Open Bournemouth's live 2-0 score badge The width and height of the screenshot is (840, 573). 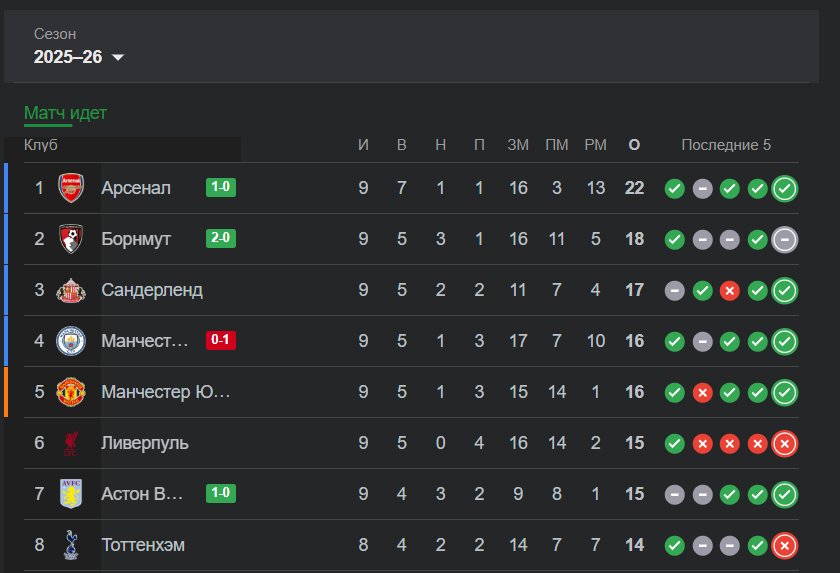(x=221, y=238)
